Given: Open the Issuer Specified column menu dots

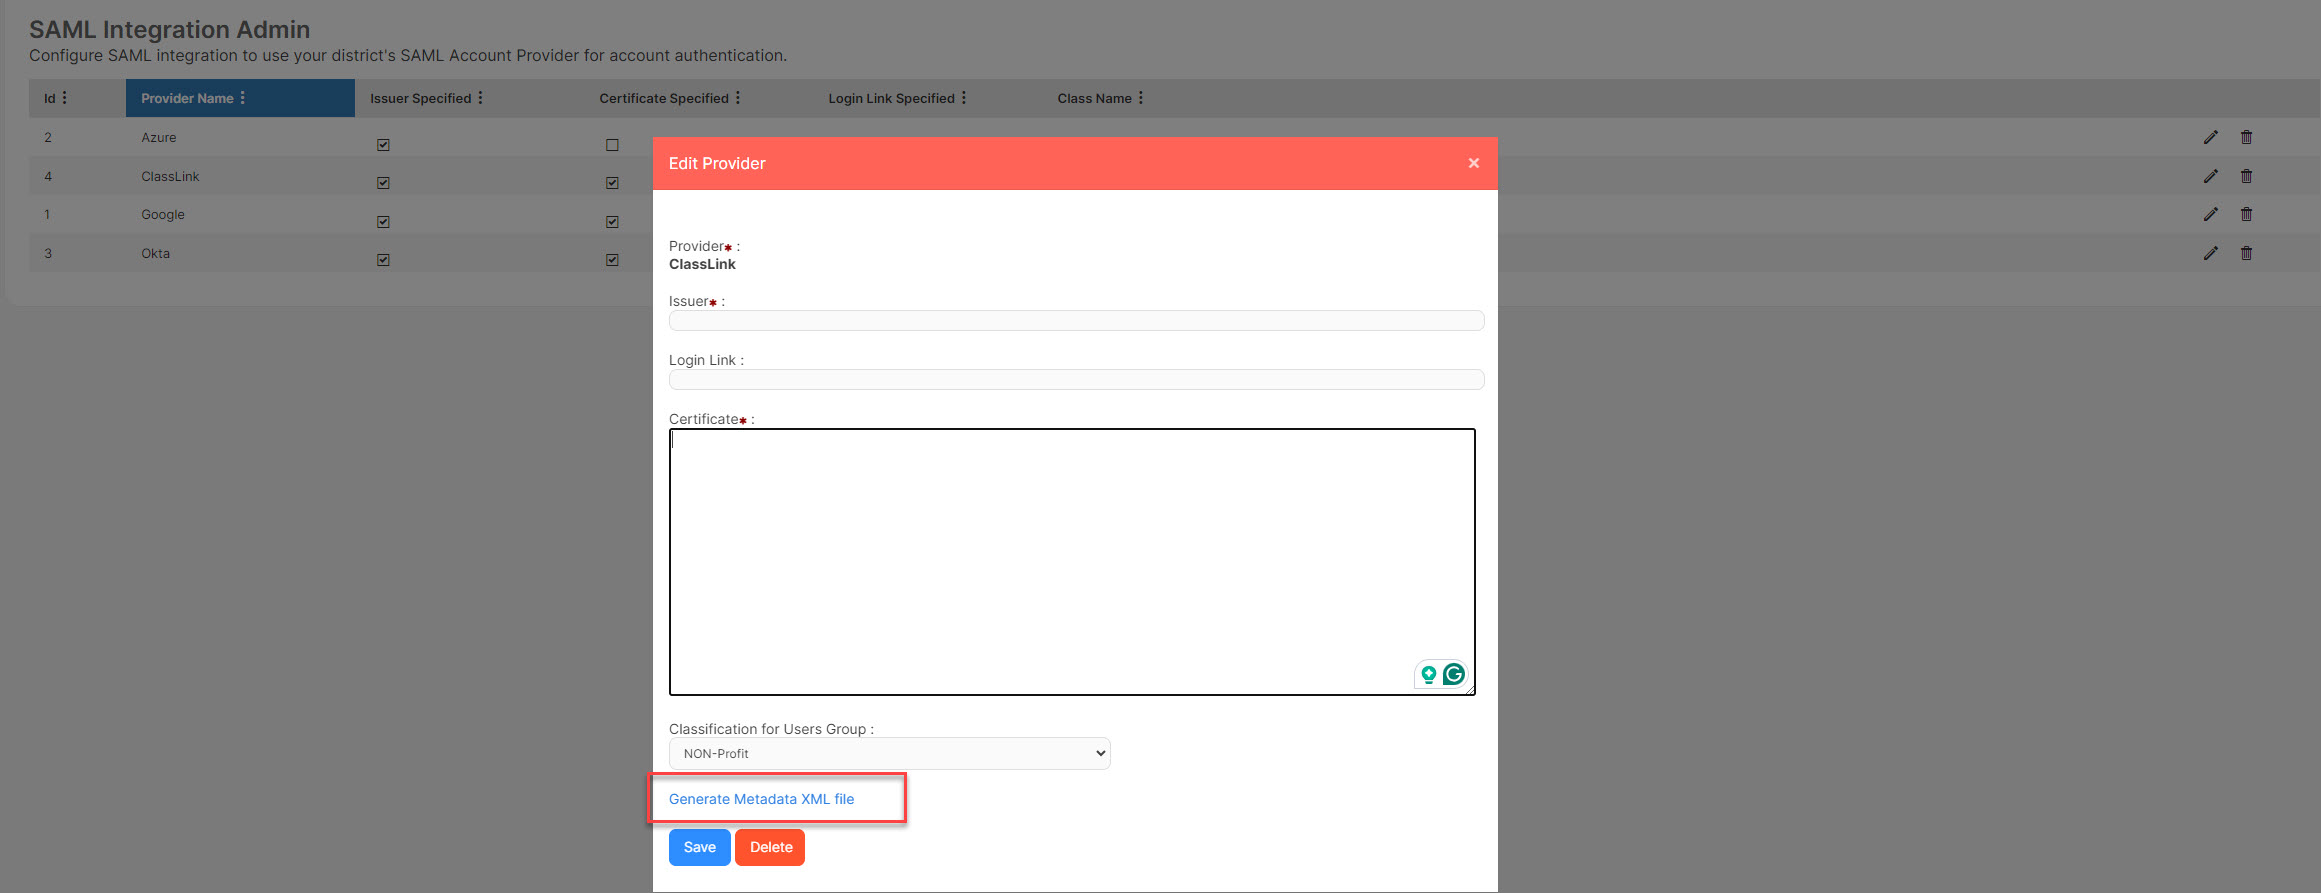Looking at the screenshot, I should pyautogui.click(x=480, y=98).
